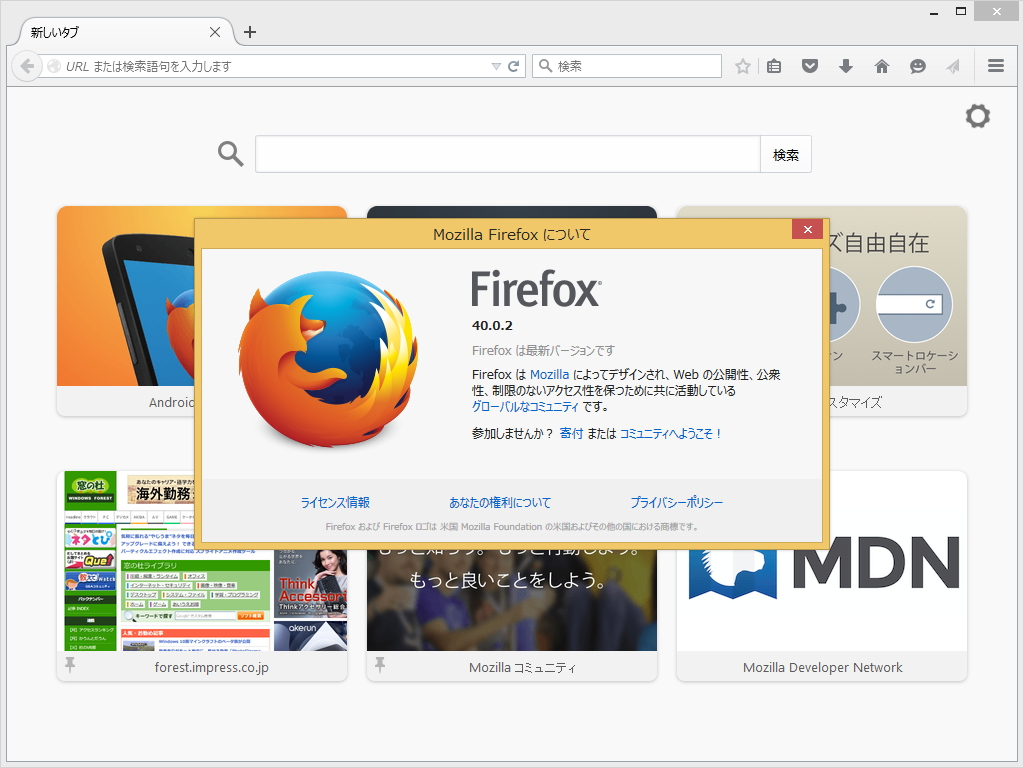Image resolution: width=1024 pixels, height=768 pixels.
Task: Click the share paper-plane icon
Action: (952, 66)
